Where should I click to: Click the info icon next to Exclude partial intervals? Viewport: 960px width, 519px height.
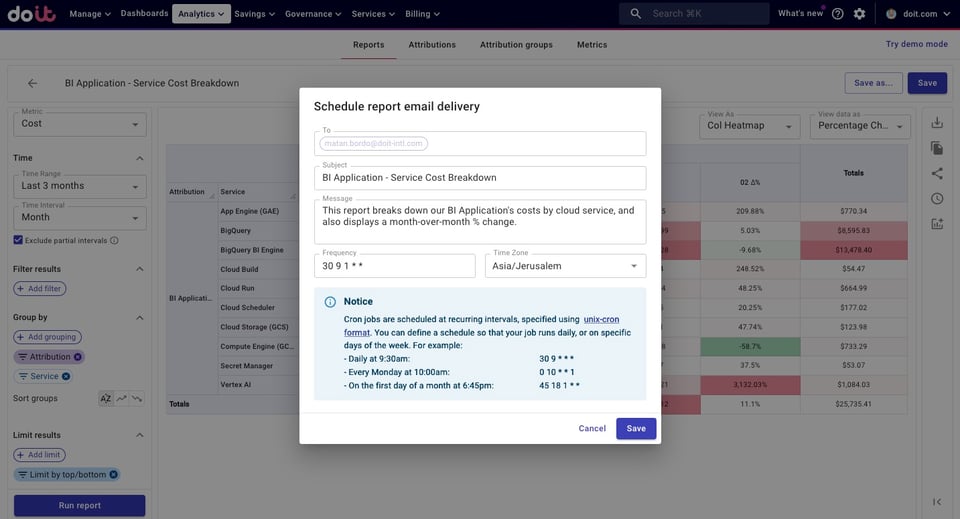[114, 241]
